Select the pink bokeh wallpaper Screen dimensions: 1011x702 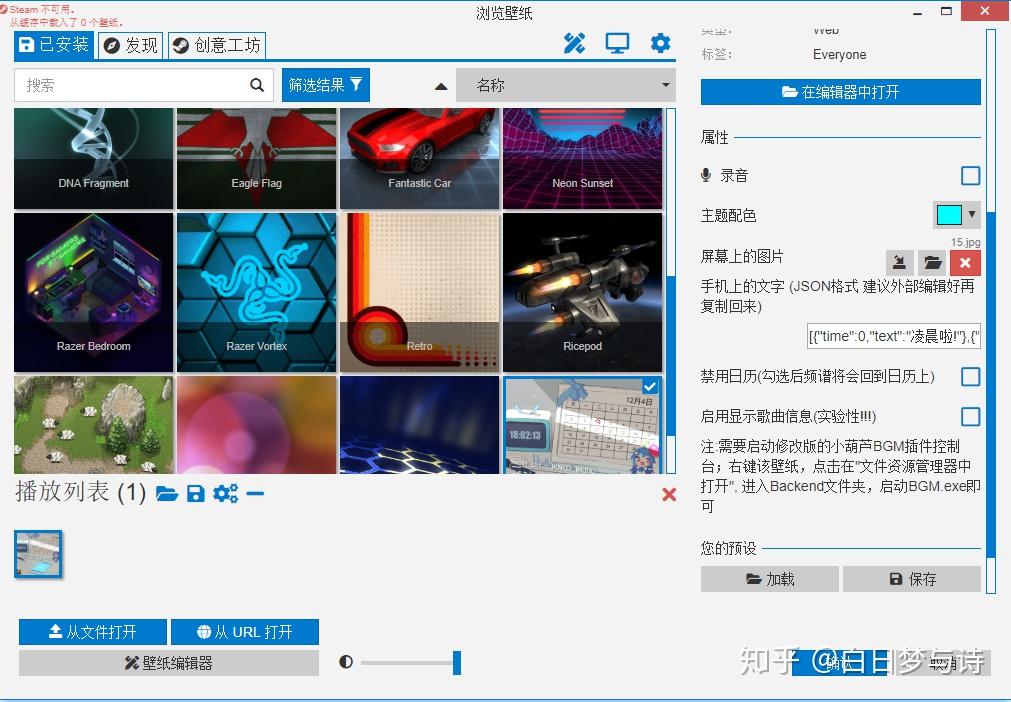click(x=257, y=425)
